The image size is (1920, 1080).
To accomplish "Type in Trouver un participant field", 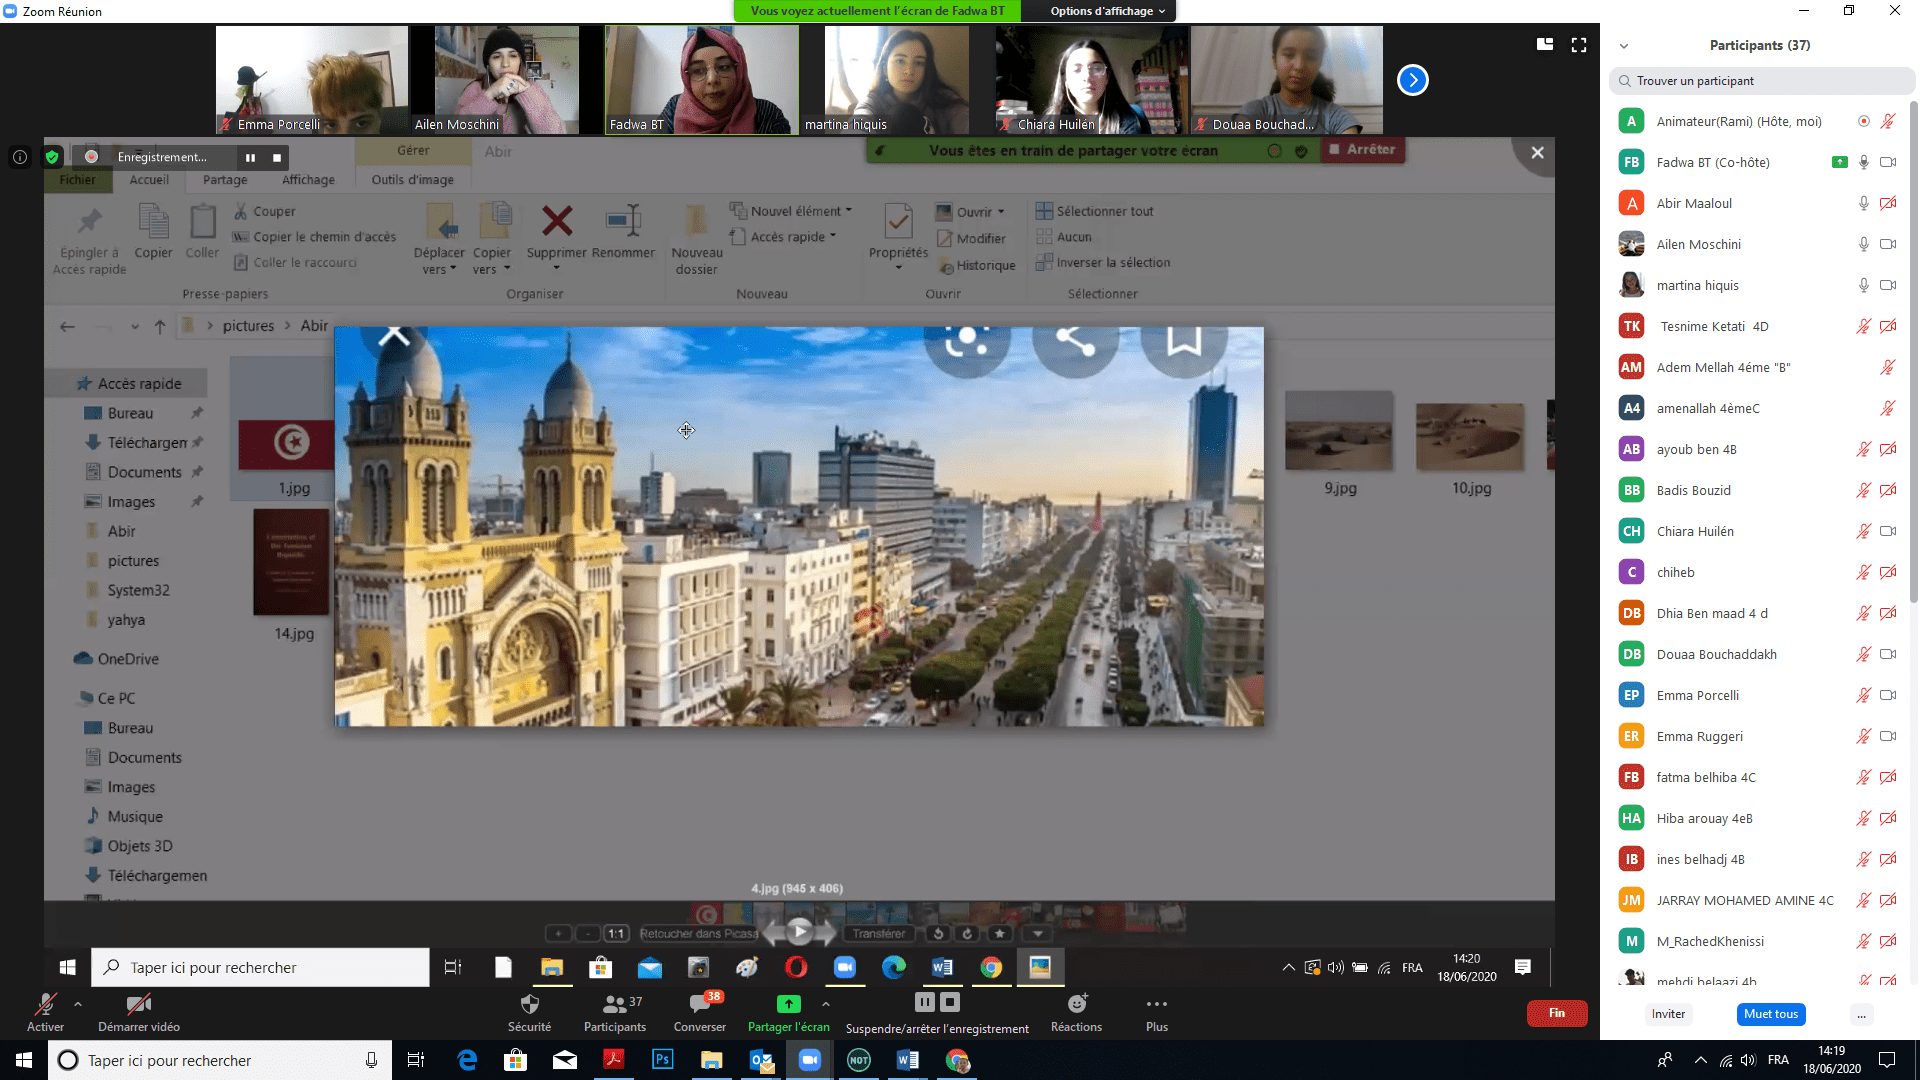I will pyautogui.click(x=1760, y=81).
